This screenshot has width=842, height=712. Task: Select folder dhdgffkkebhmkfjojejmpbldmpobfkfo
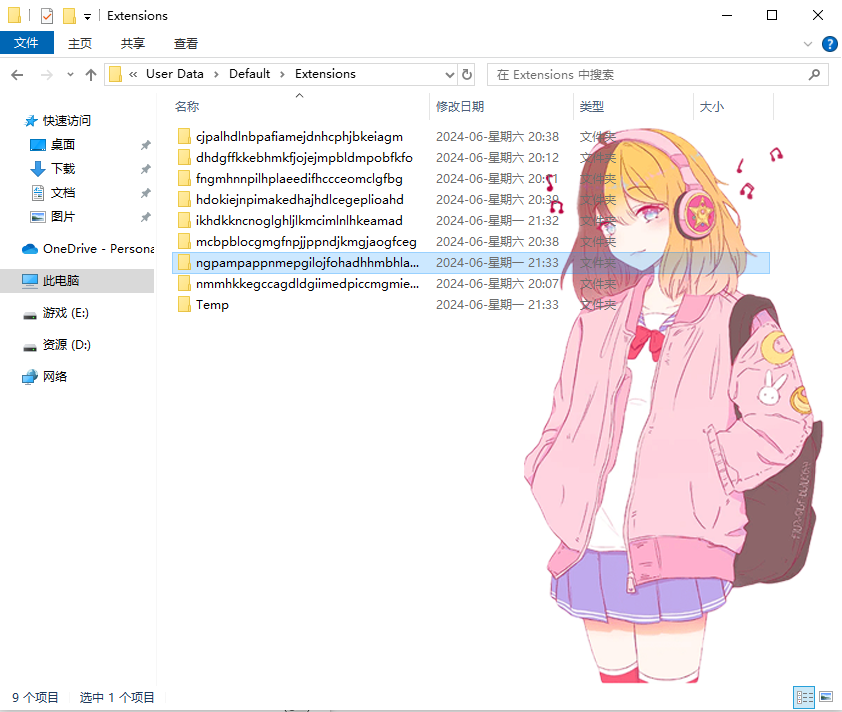coord(304,158)
